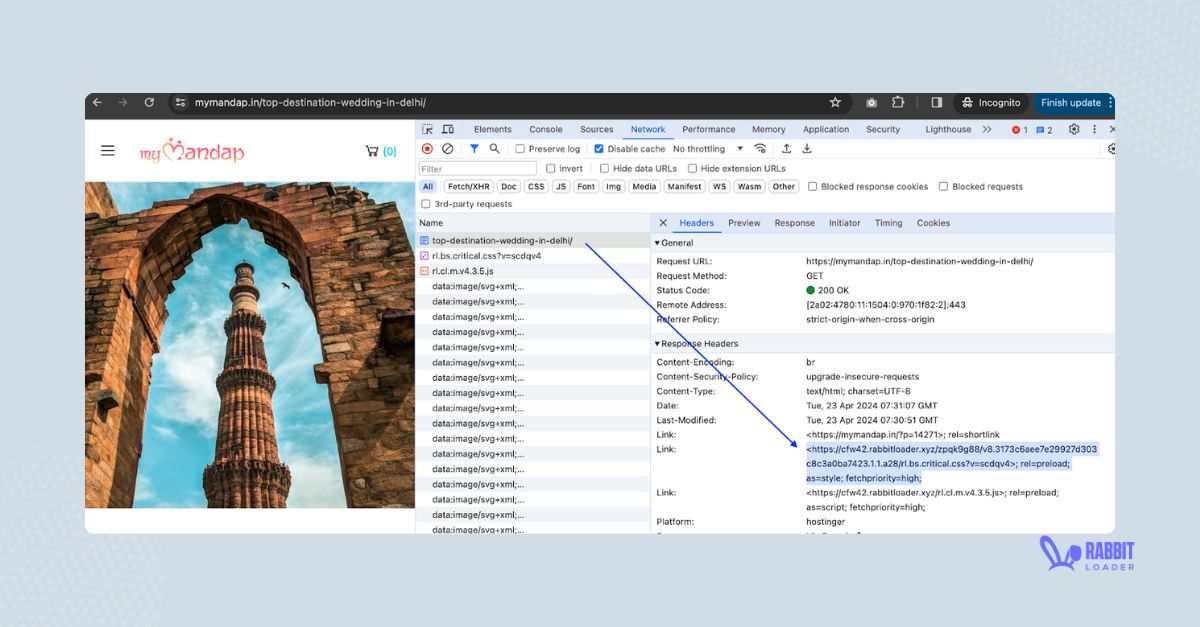Collapse the General headers section
The image size is (1200, 627).
(659, 243)
